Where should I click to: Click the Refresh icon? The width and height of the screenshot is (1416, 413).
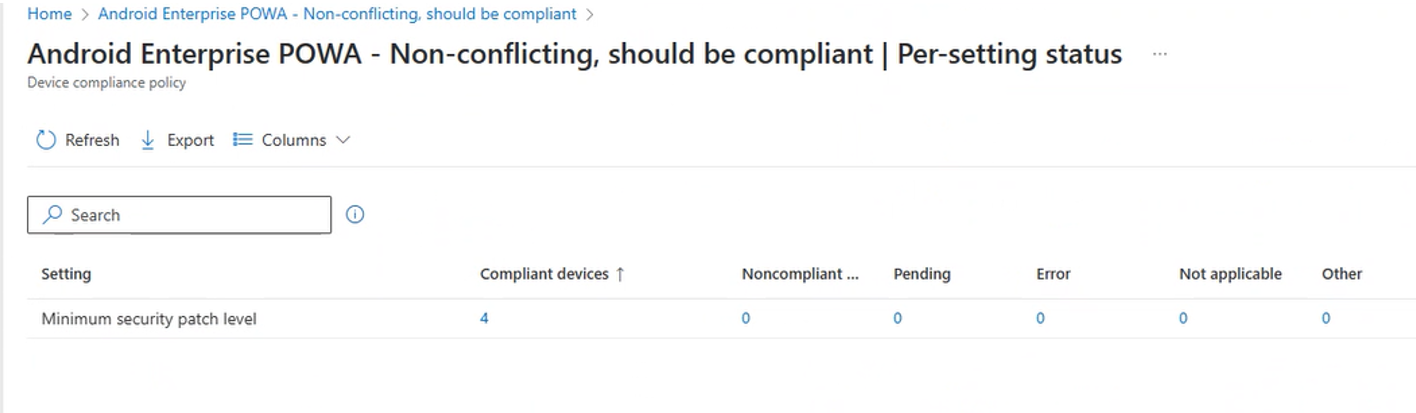click(x=46, y=140)
